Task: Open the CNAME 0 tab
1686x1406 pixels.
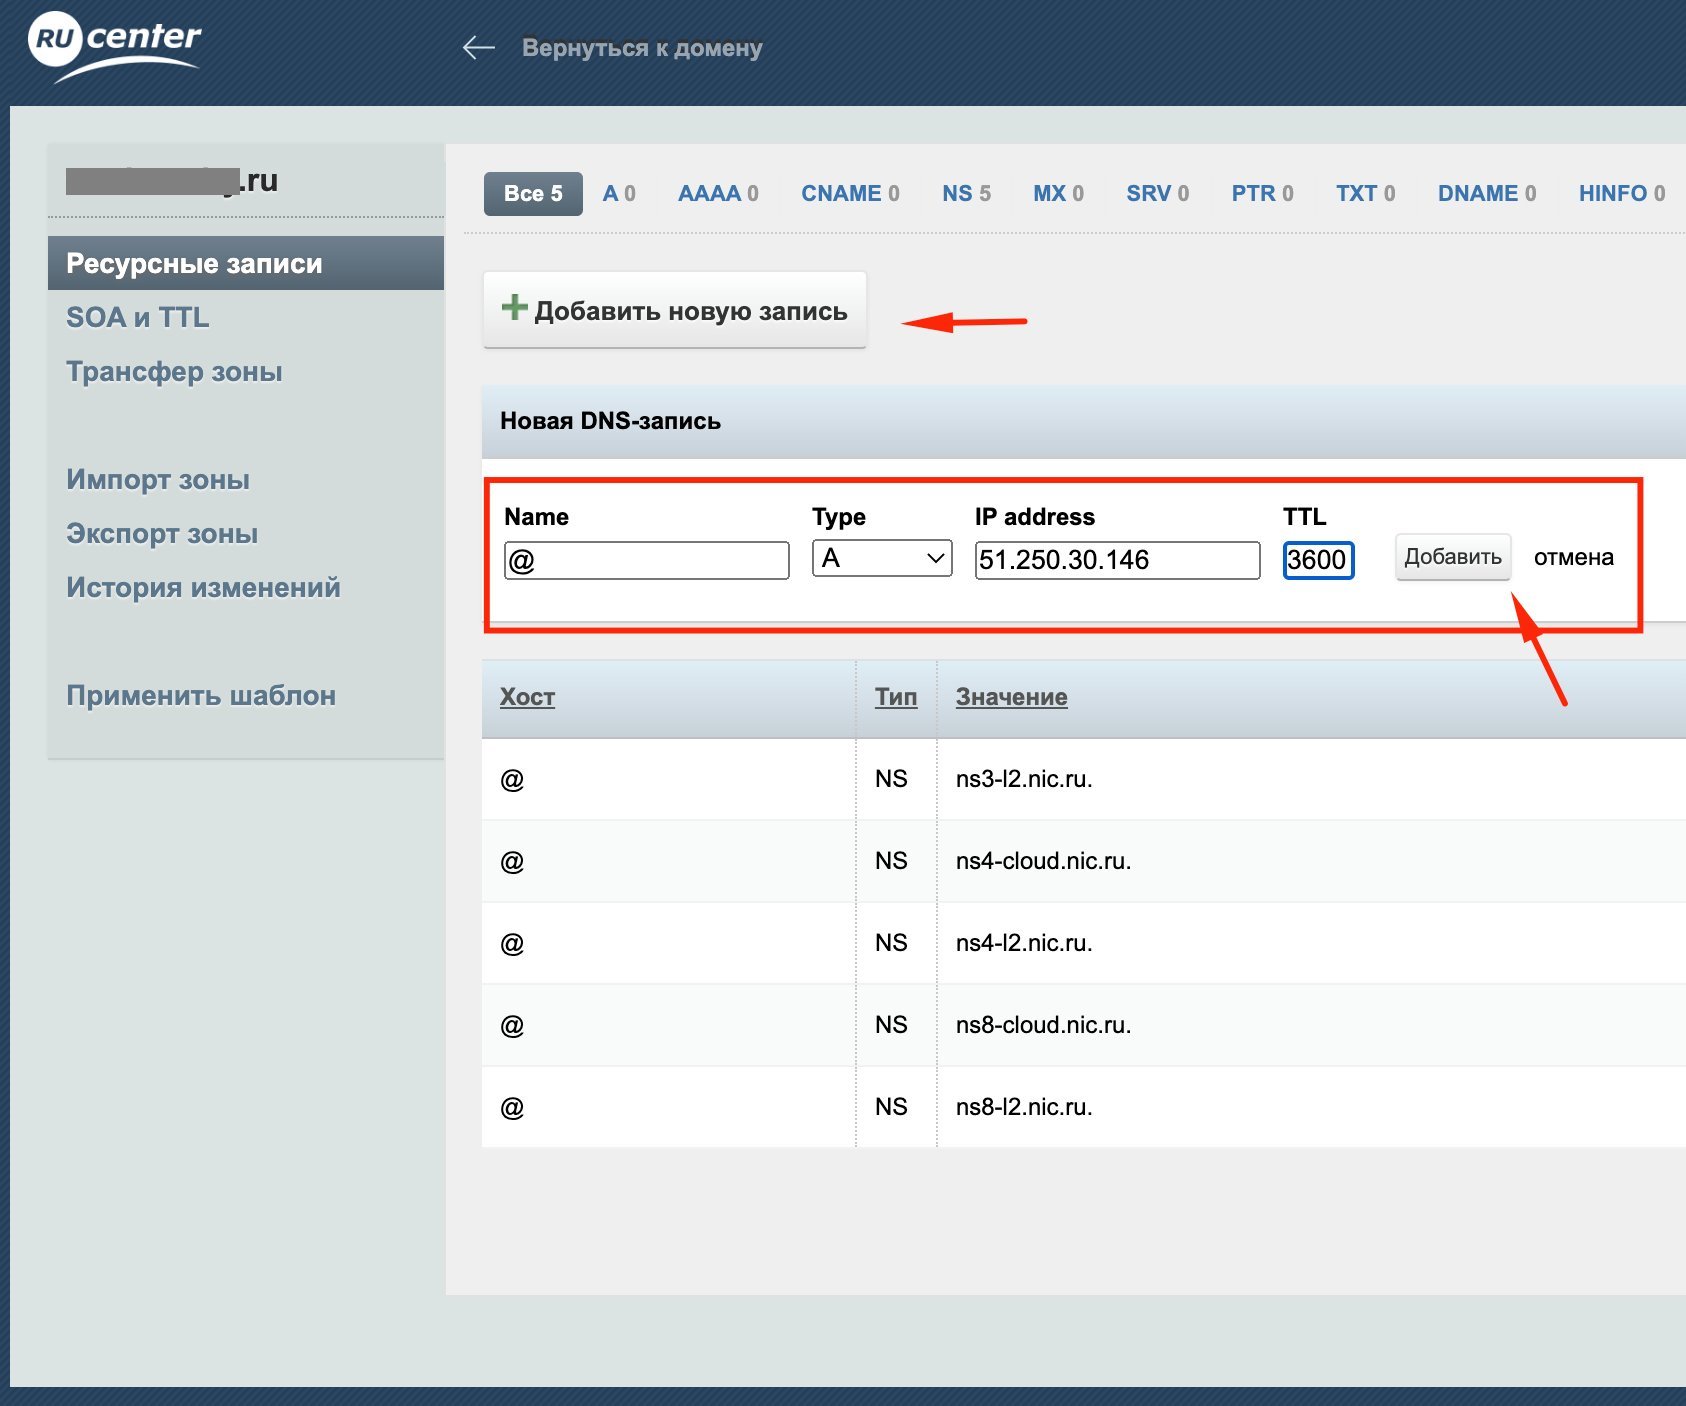Action: [x=850, y=194]
